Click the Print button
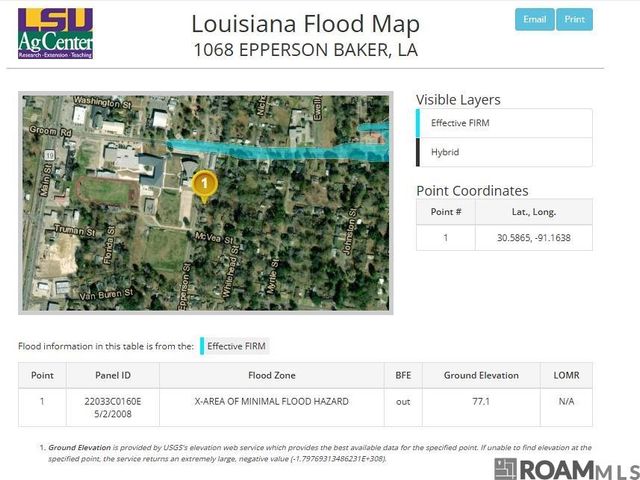This screenshot has height=480, width=640. point(574,20)
